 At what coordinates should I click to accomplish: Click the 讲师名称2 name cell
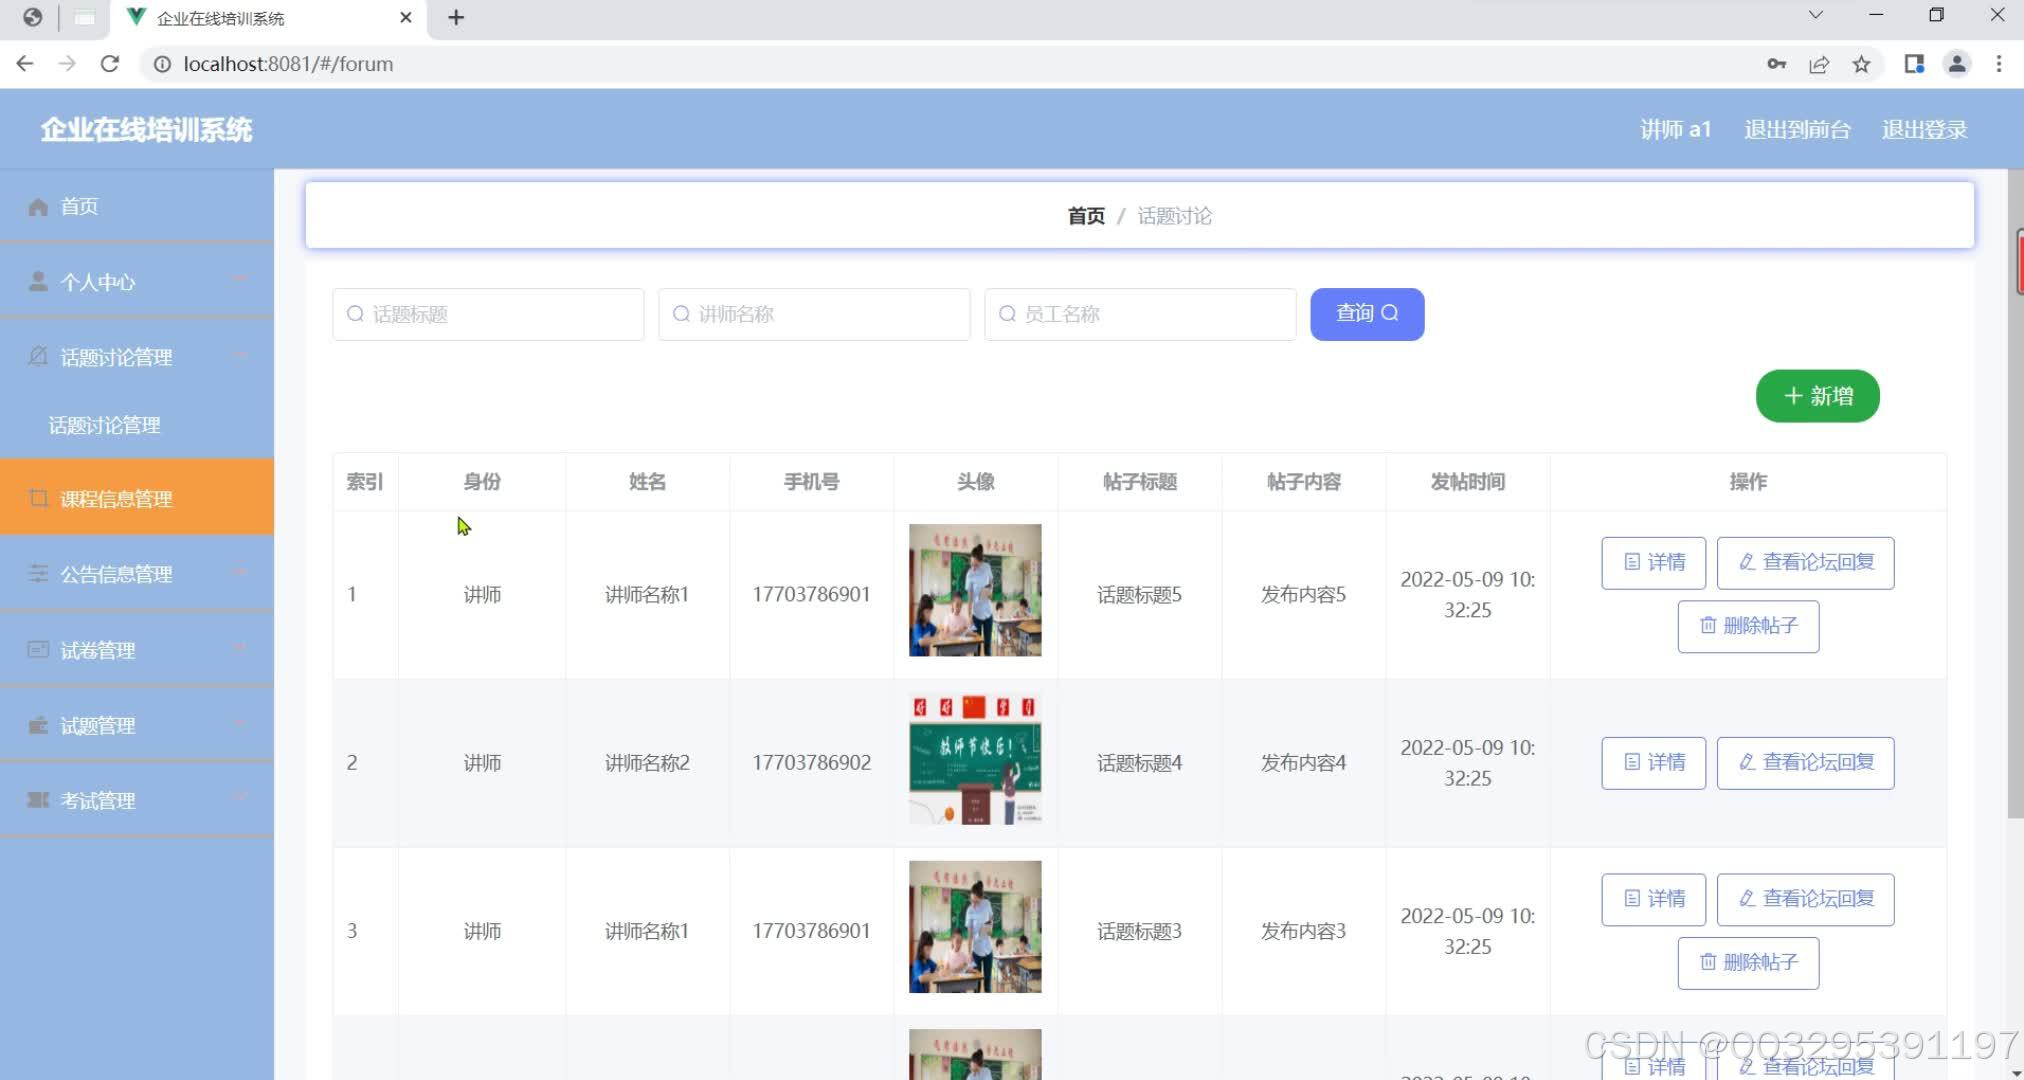pos(647,763)
